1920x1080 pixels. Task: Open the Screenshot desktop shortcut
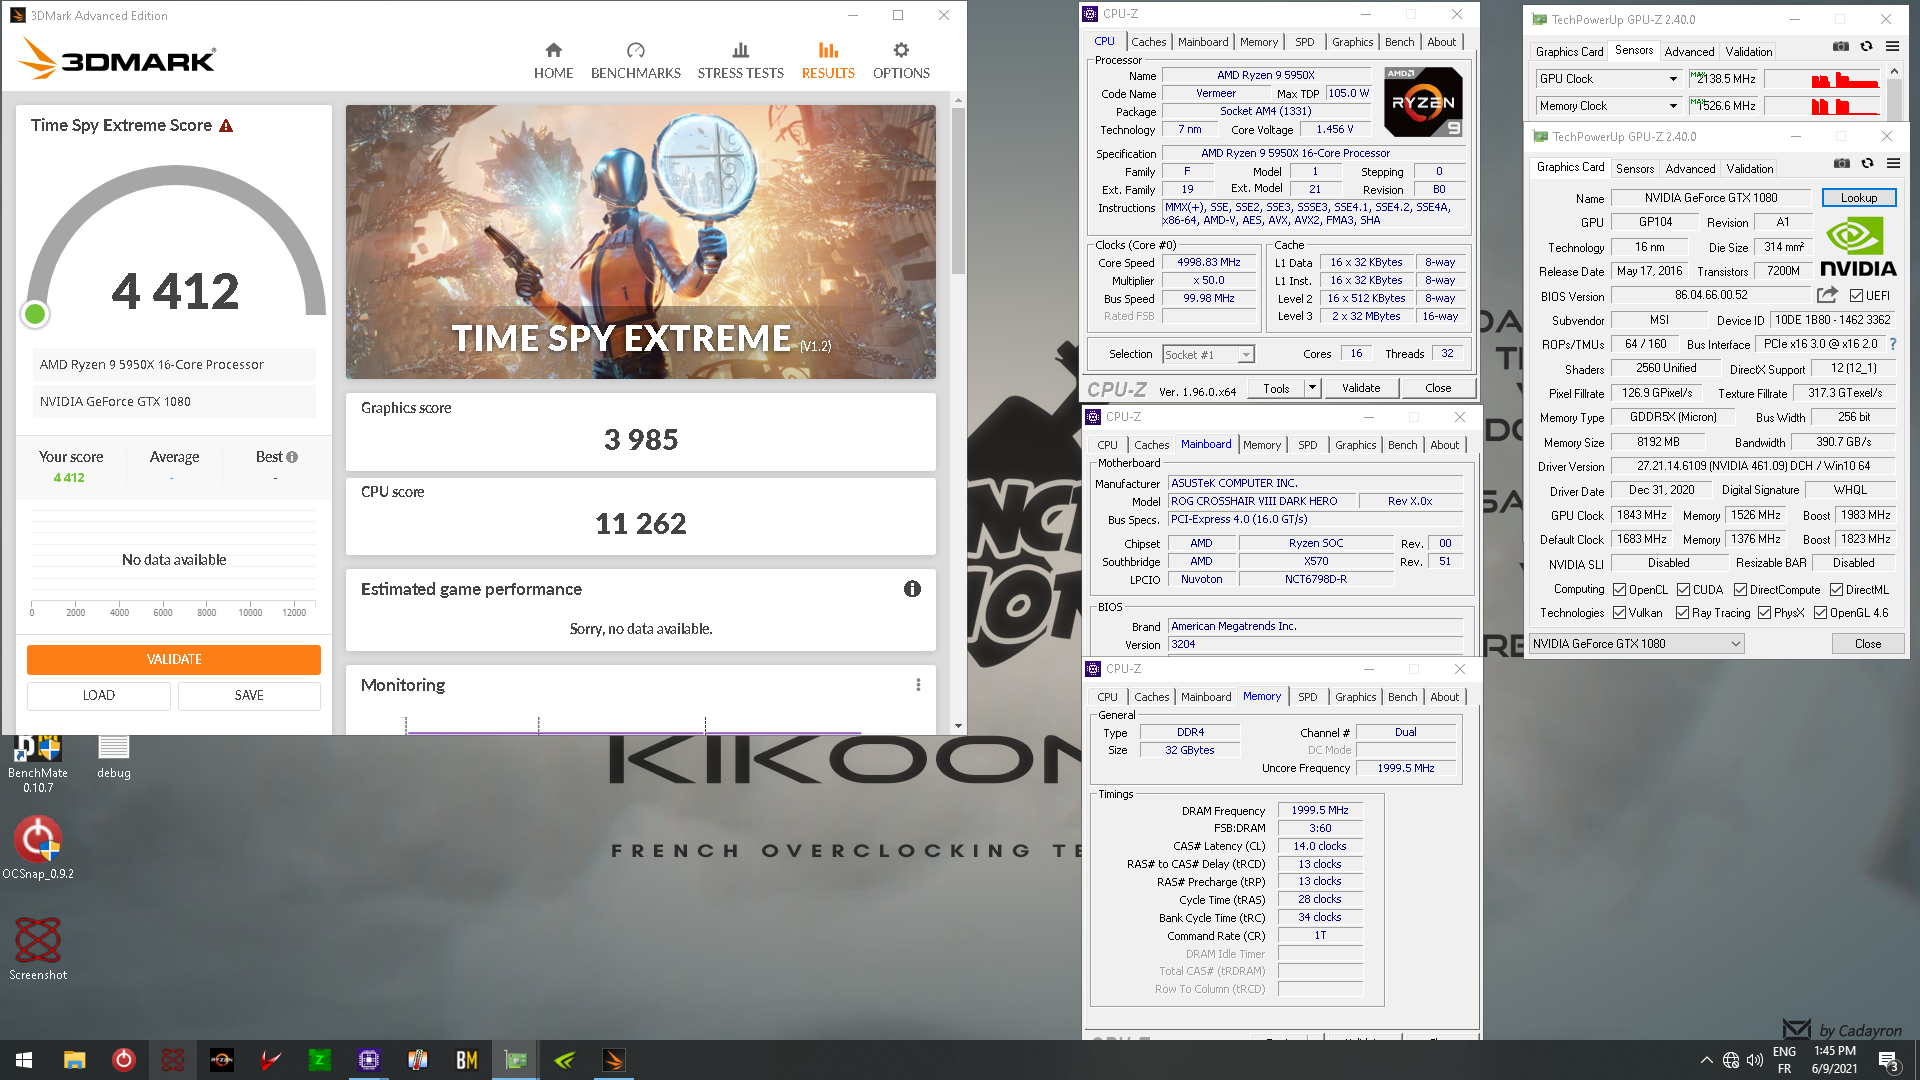click(x=38, y=949)
